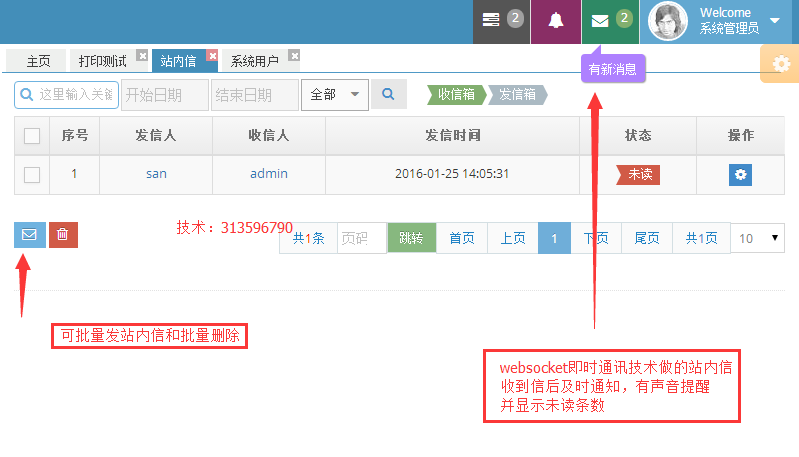The image size is (799, 457).
Task: Click the 有新消息 tooltip bubble
Action: click(x=613, y=68)
